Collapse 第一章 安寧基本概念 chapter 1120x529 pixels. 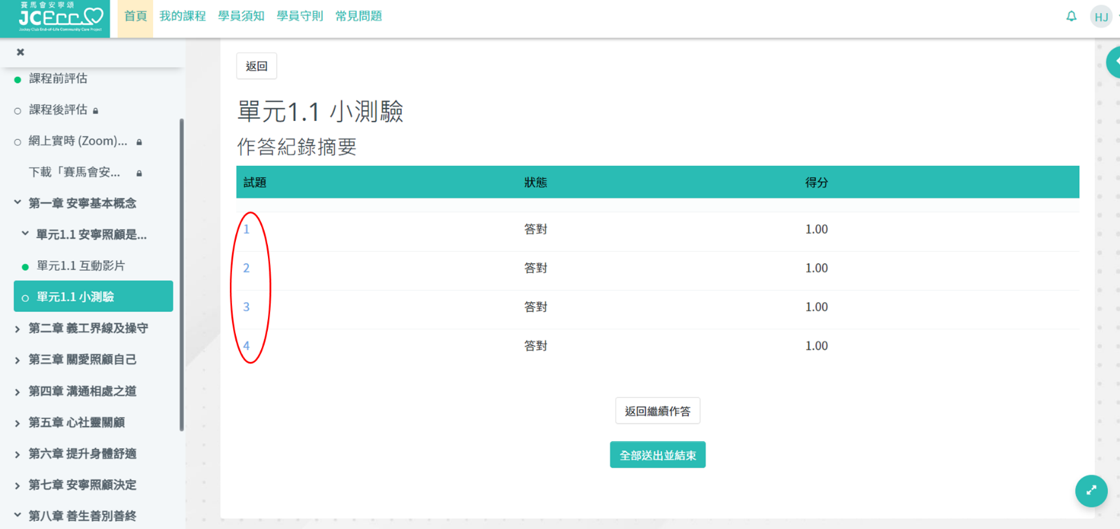(18, 203)
